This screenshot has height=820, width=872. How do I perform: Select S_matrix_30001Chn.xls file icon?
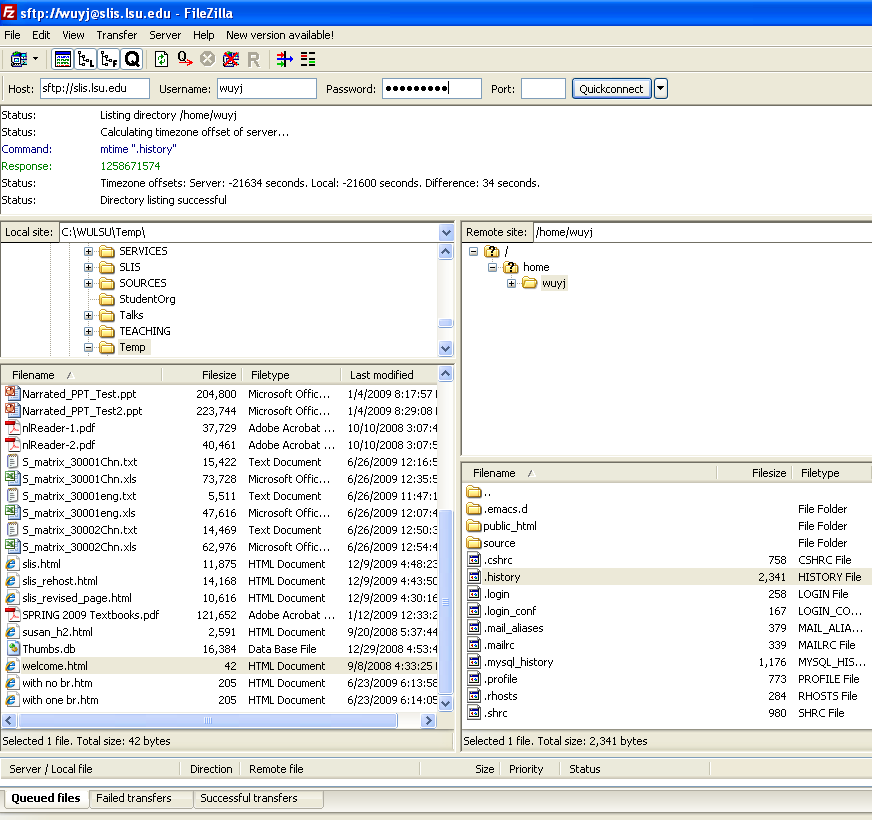point(12,478)
